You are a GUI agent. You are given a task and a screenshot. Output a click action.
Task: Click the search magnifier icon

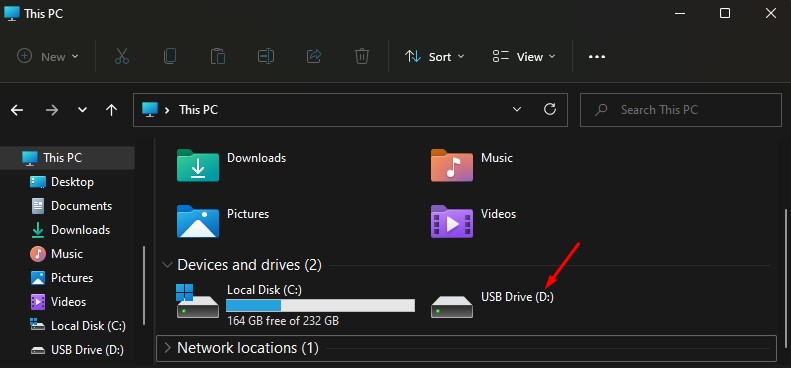click(x=601, y=110)
